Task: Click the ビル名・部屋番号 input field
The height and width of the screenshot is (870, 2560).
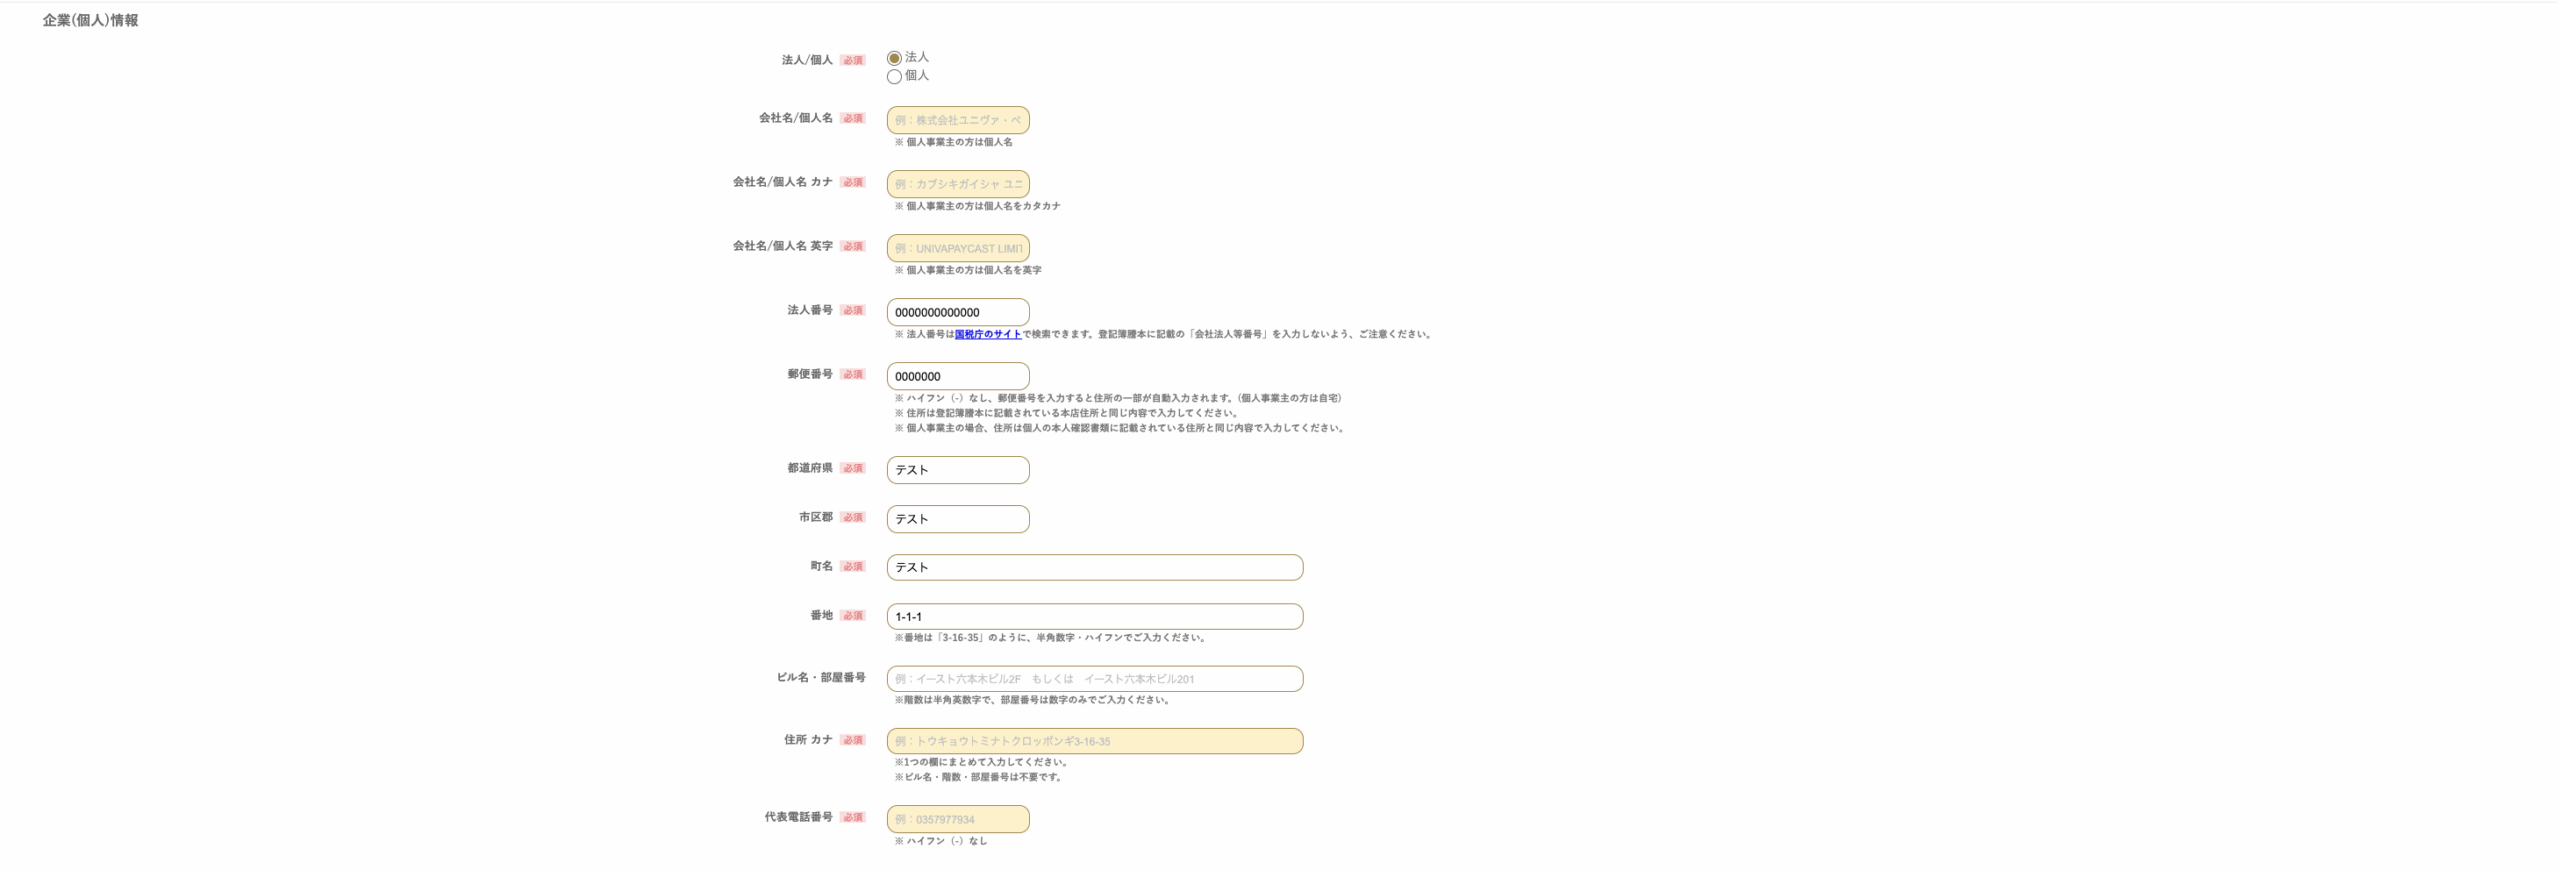Action: pos(1094,679)
